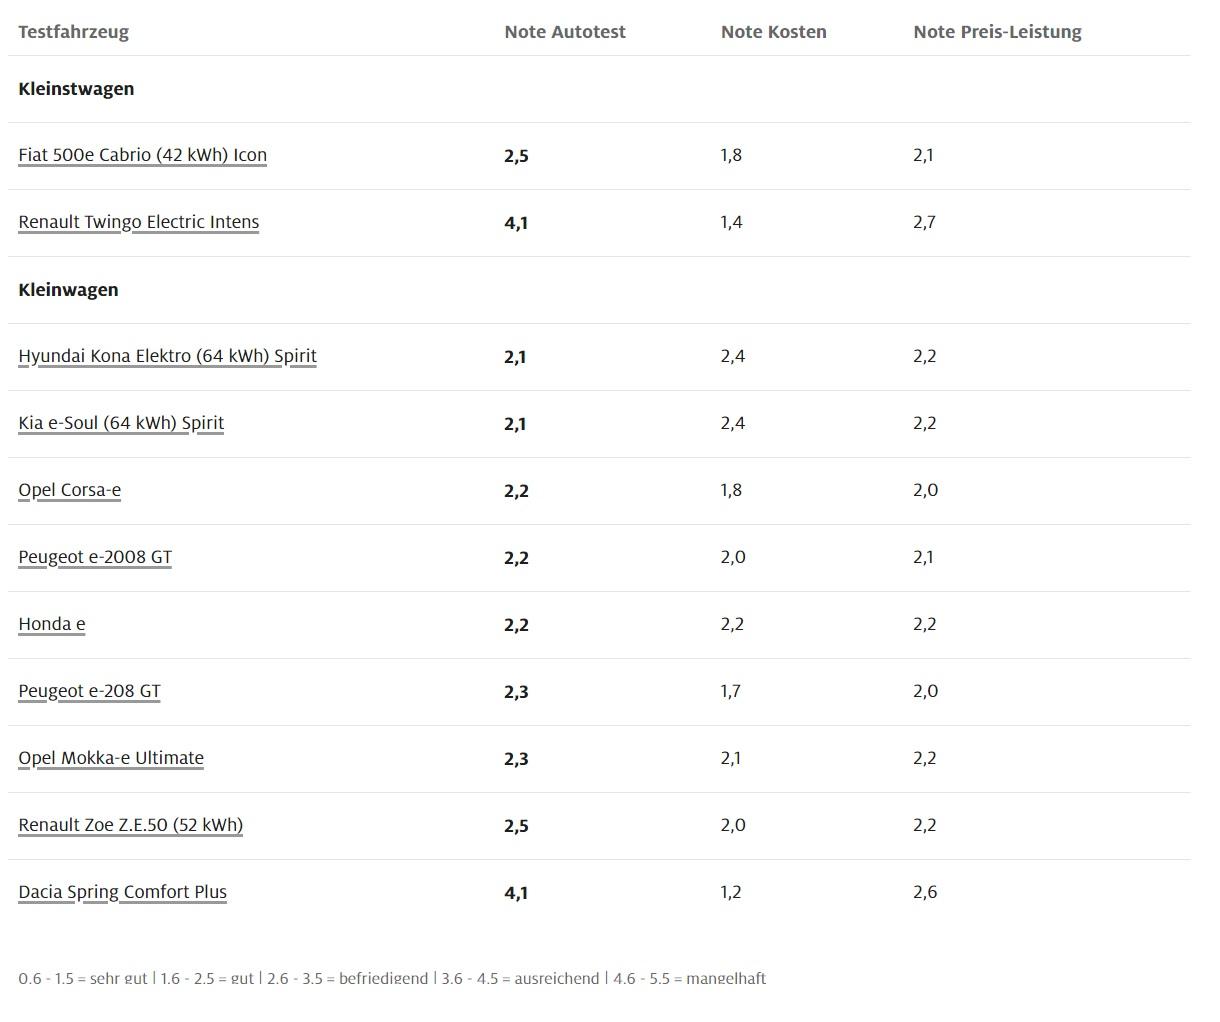
Task: Select the Kleinwagen category heading
Action: pyautogui.click(x=68, y=290)
